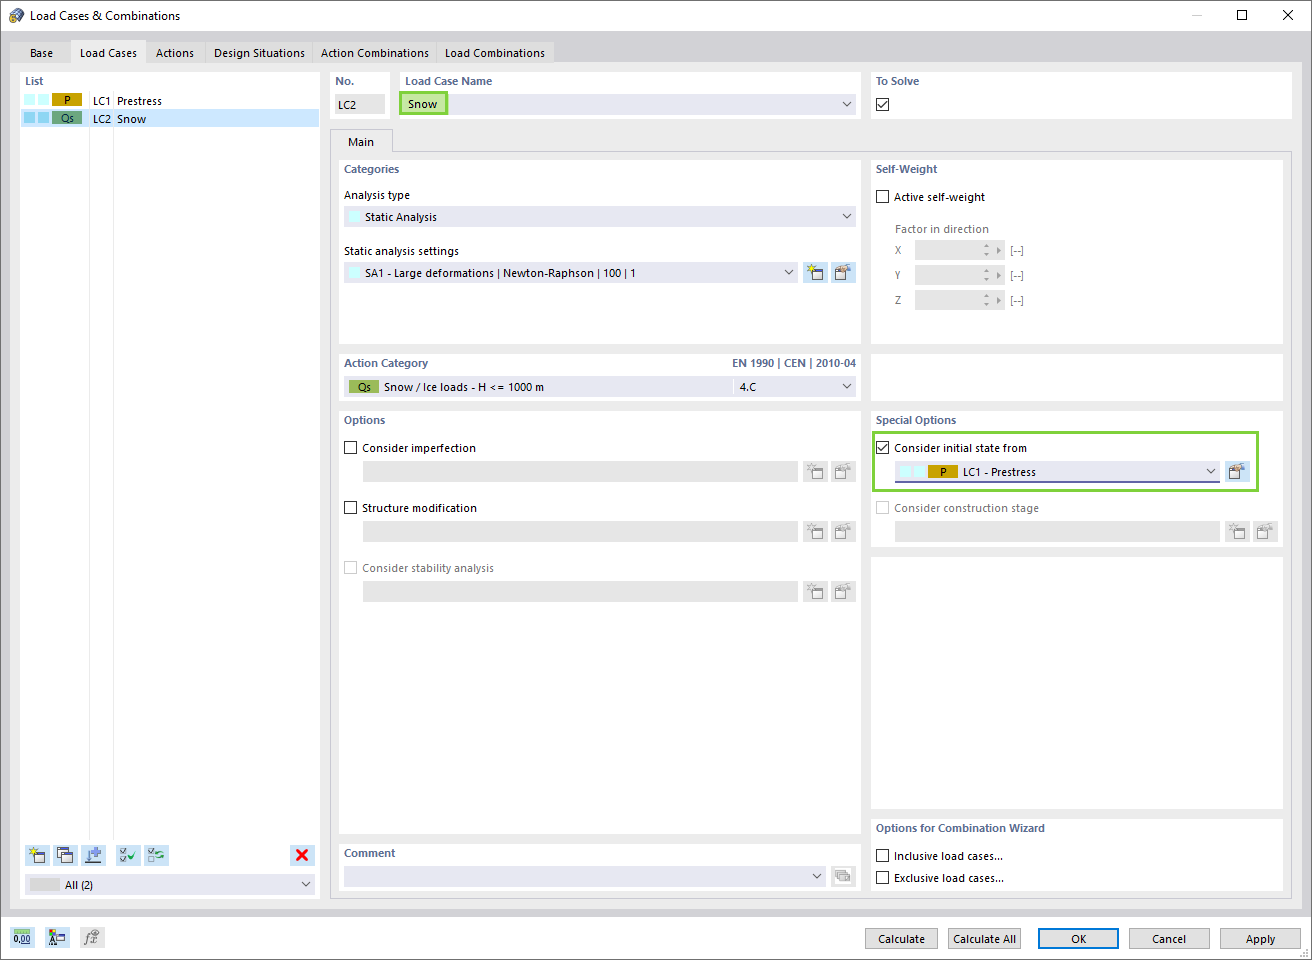Uncheck Consider initial state from

[882, 447]
